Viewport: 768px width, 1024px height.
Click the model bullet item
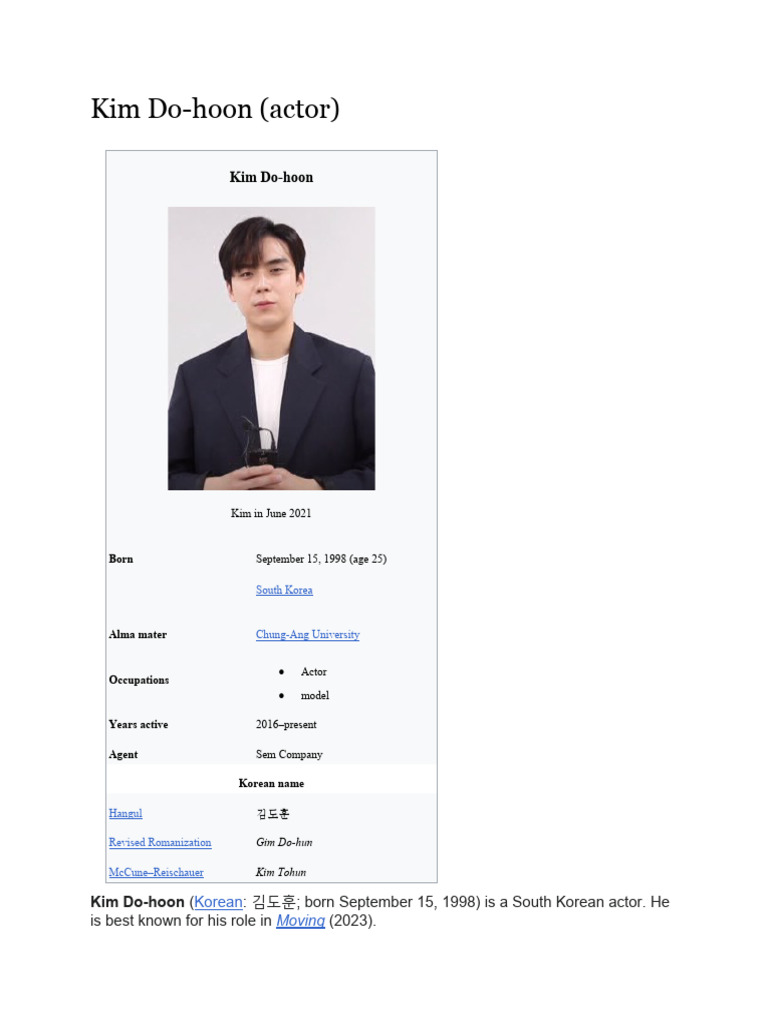(x=315, y=696)
